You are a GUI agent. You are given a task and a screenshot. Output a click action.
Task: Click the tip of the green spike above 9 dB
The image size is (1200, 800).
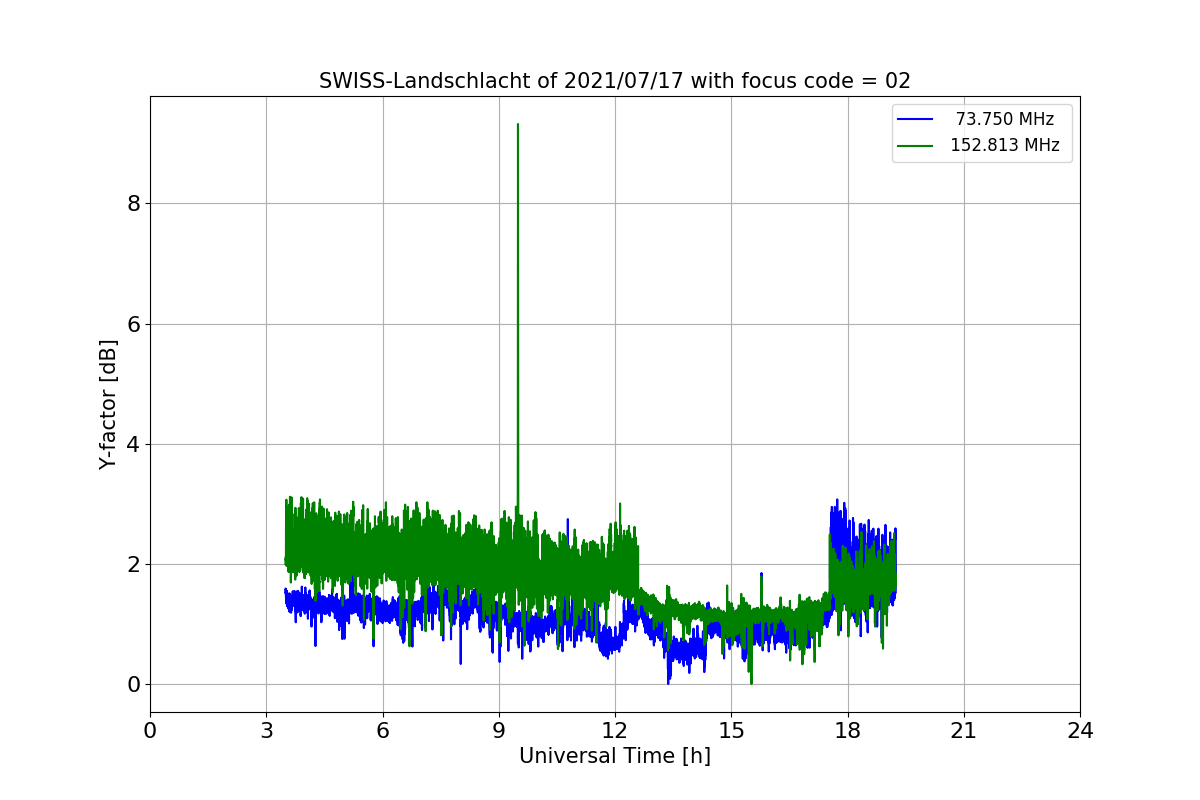(x=517, y=125)
